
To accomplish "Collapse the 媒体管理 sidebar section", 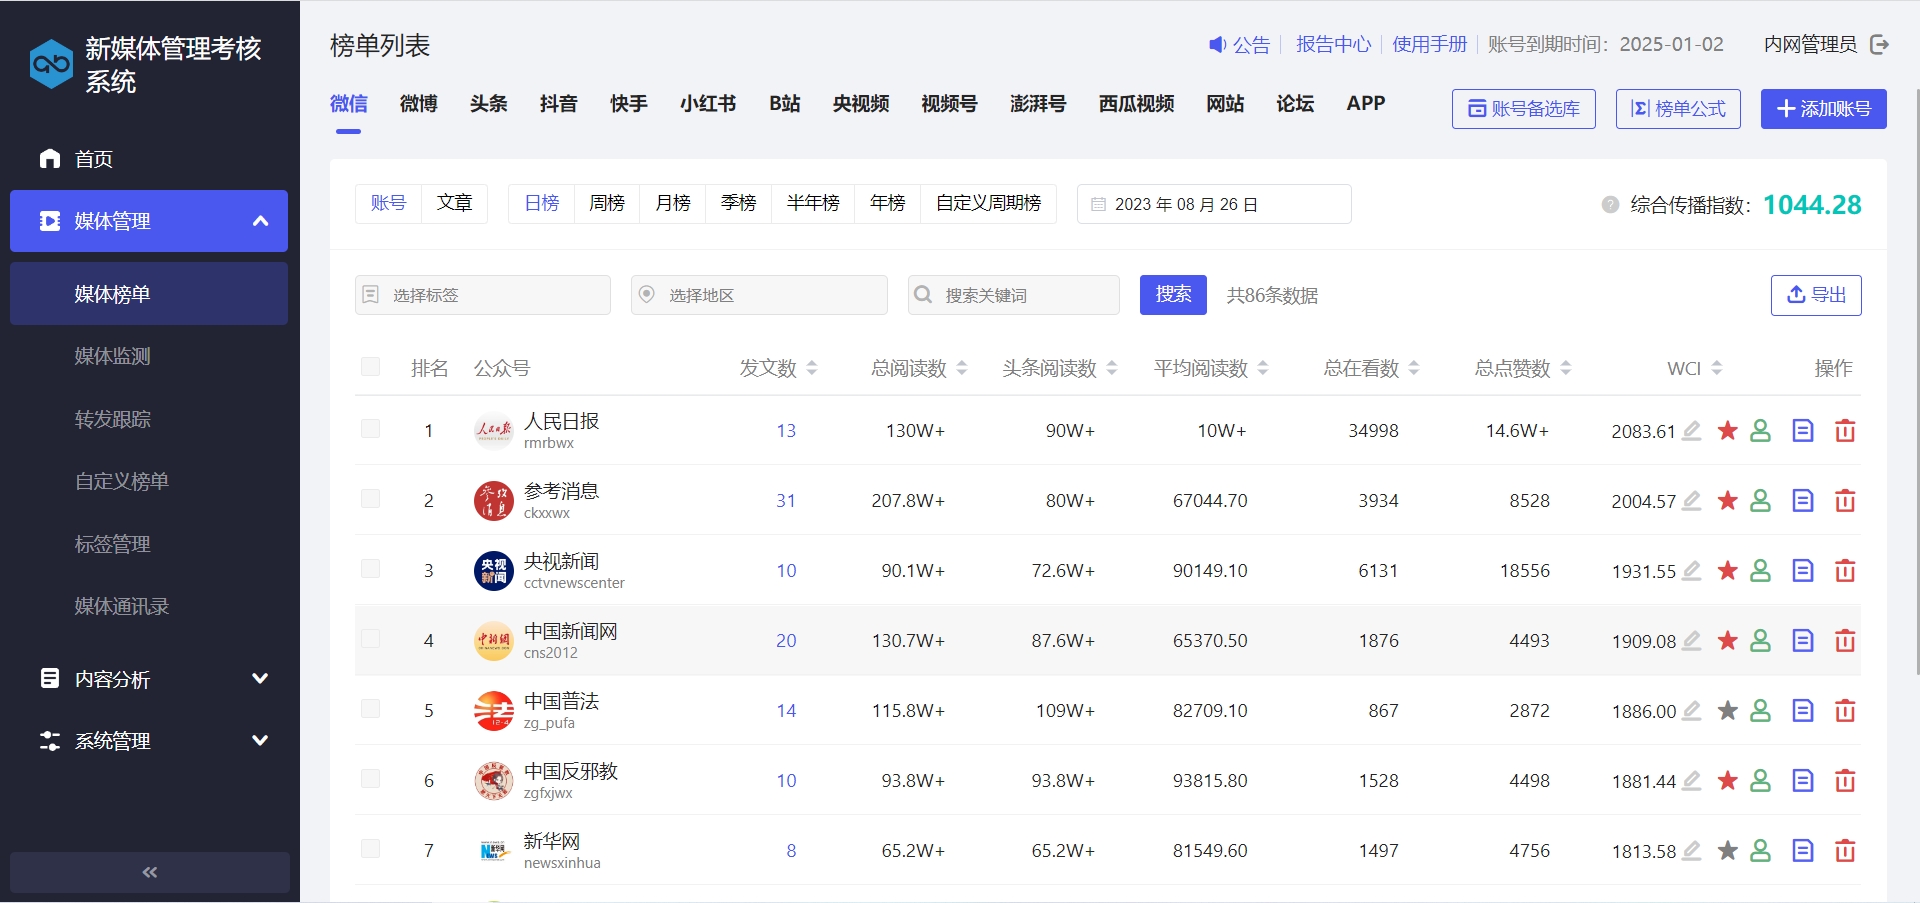I will pos(149,221).
